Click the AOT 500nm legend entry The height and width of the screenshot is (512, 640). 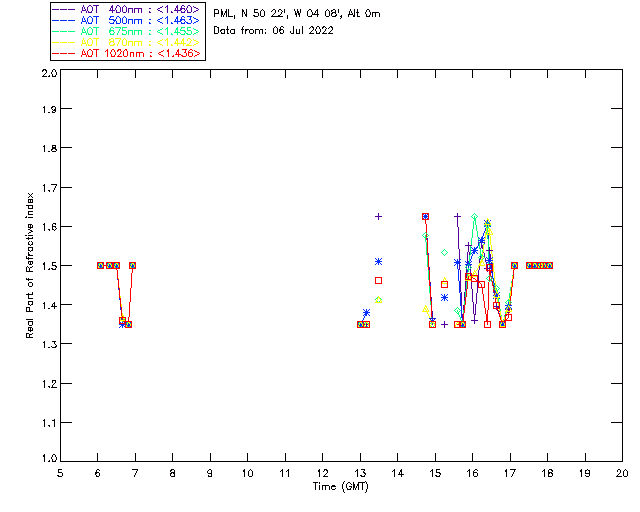[x=126, y=20]
